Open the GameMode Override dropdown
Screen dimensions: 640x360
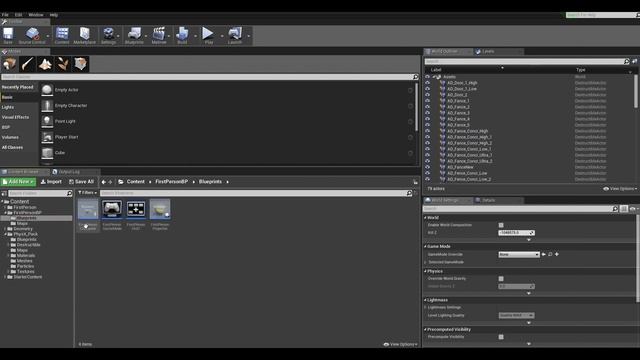(x=519, y=254)
